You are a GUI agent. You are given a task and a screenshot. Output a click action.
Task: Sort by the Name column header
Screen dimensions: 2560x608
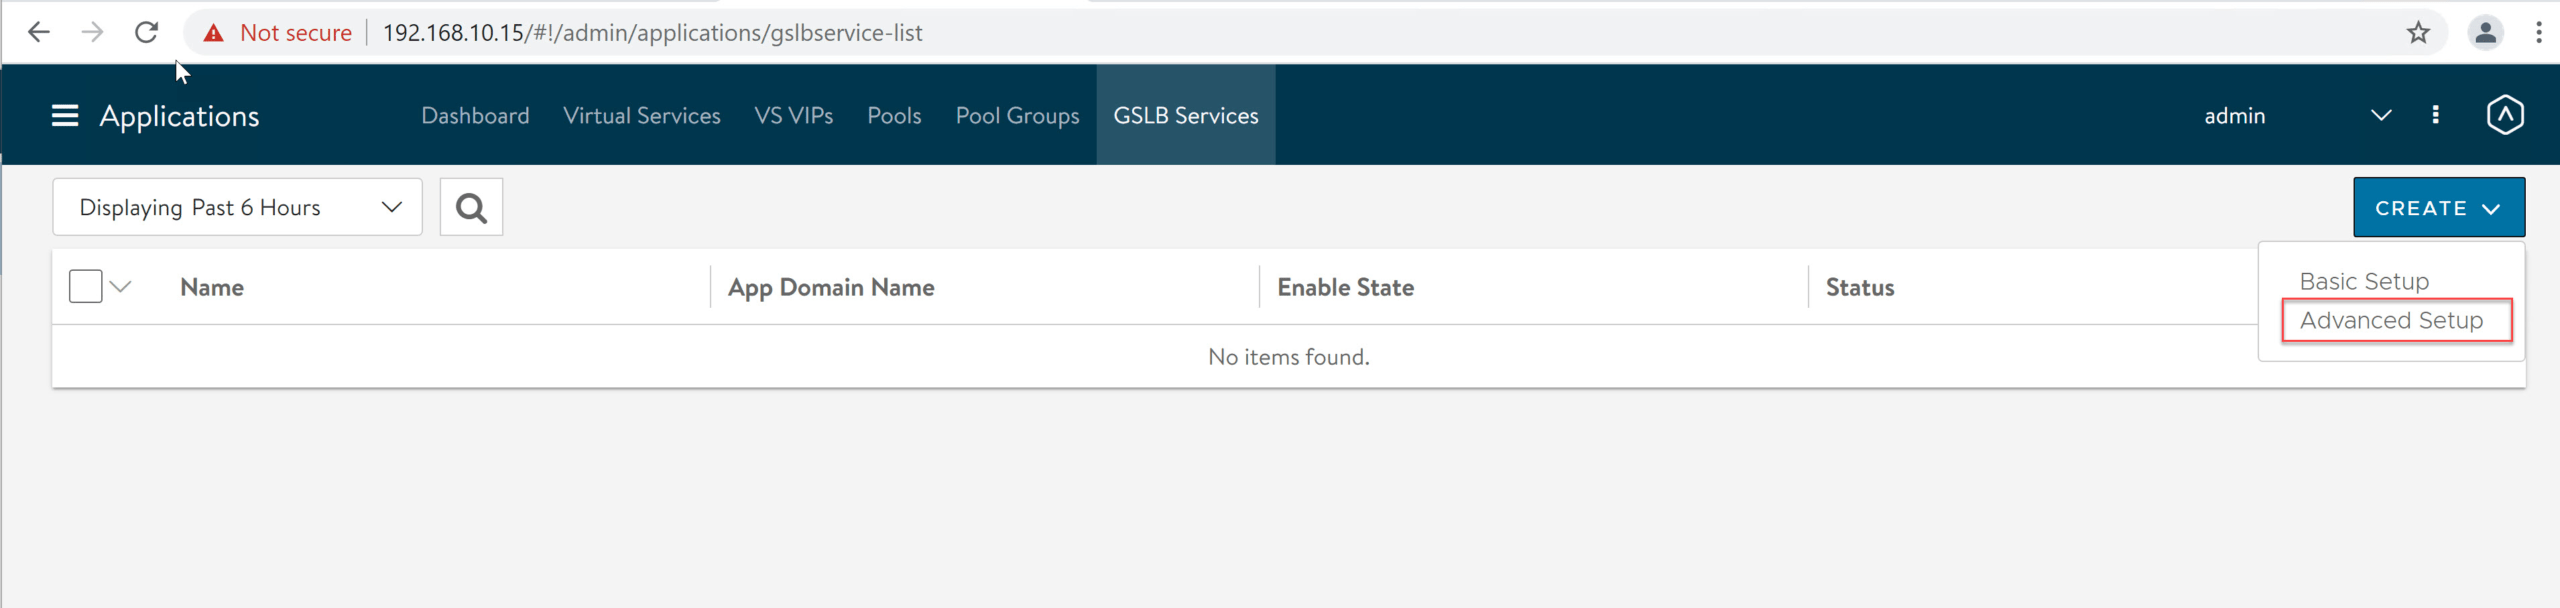click(212, 287)
